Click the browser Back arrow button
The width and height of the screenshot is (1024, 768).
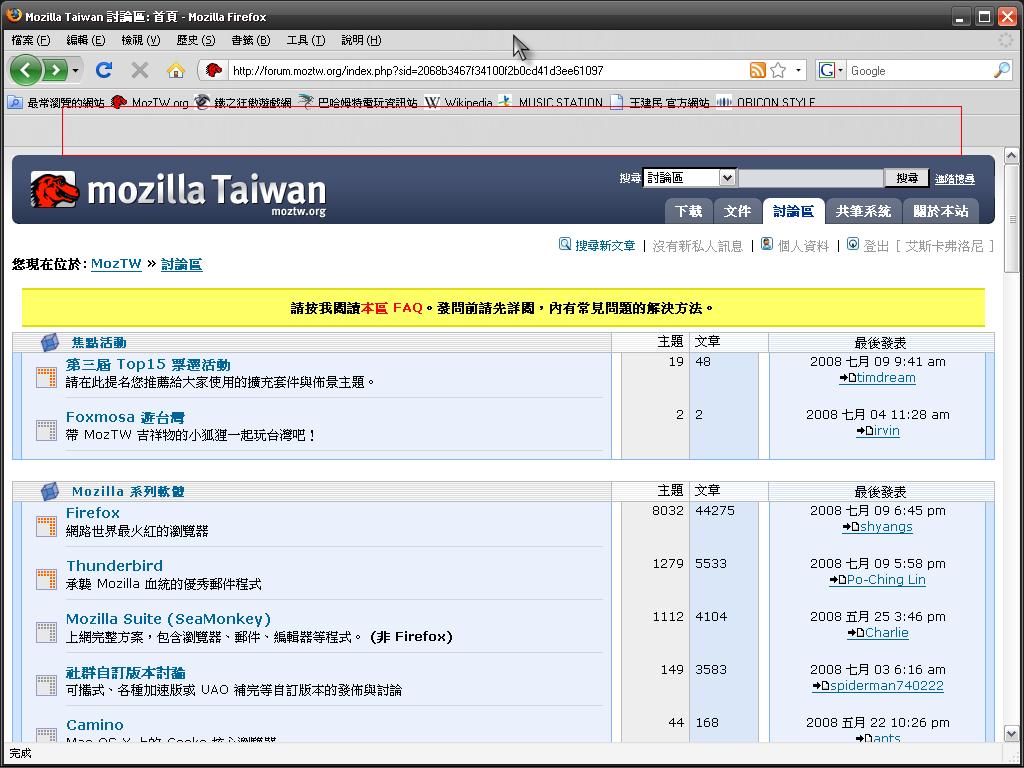point(26,70)
